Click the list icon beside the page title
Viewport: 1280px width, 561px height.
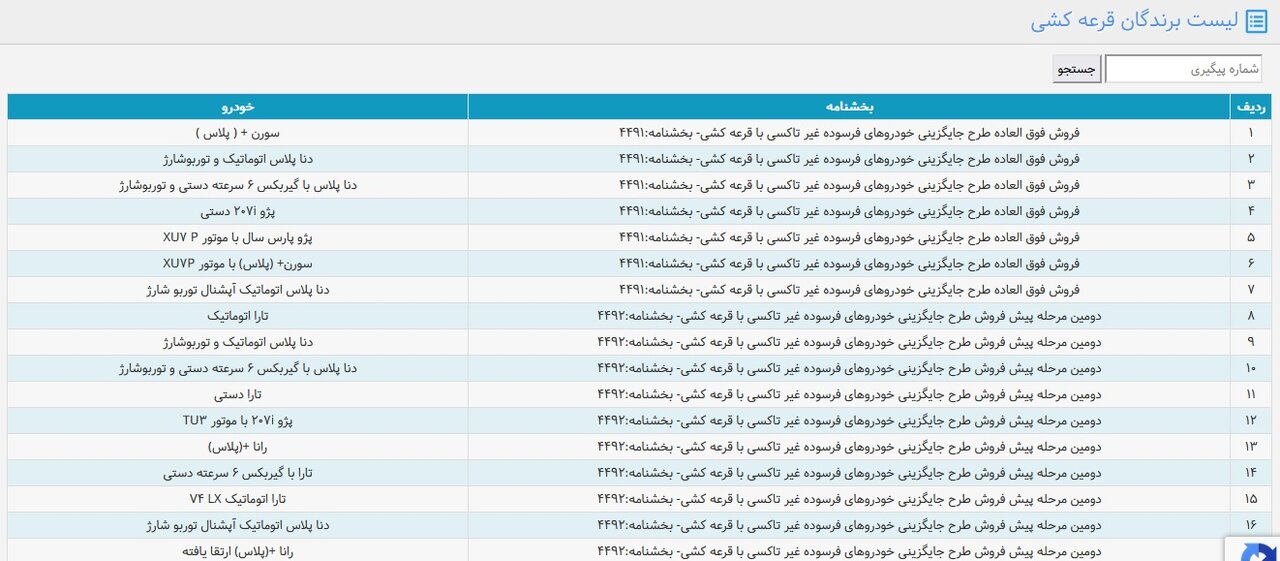coord(1256,20)
